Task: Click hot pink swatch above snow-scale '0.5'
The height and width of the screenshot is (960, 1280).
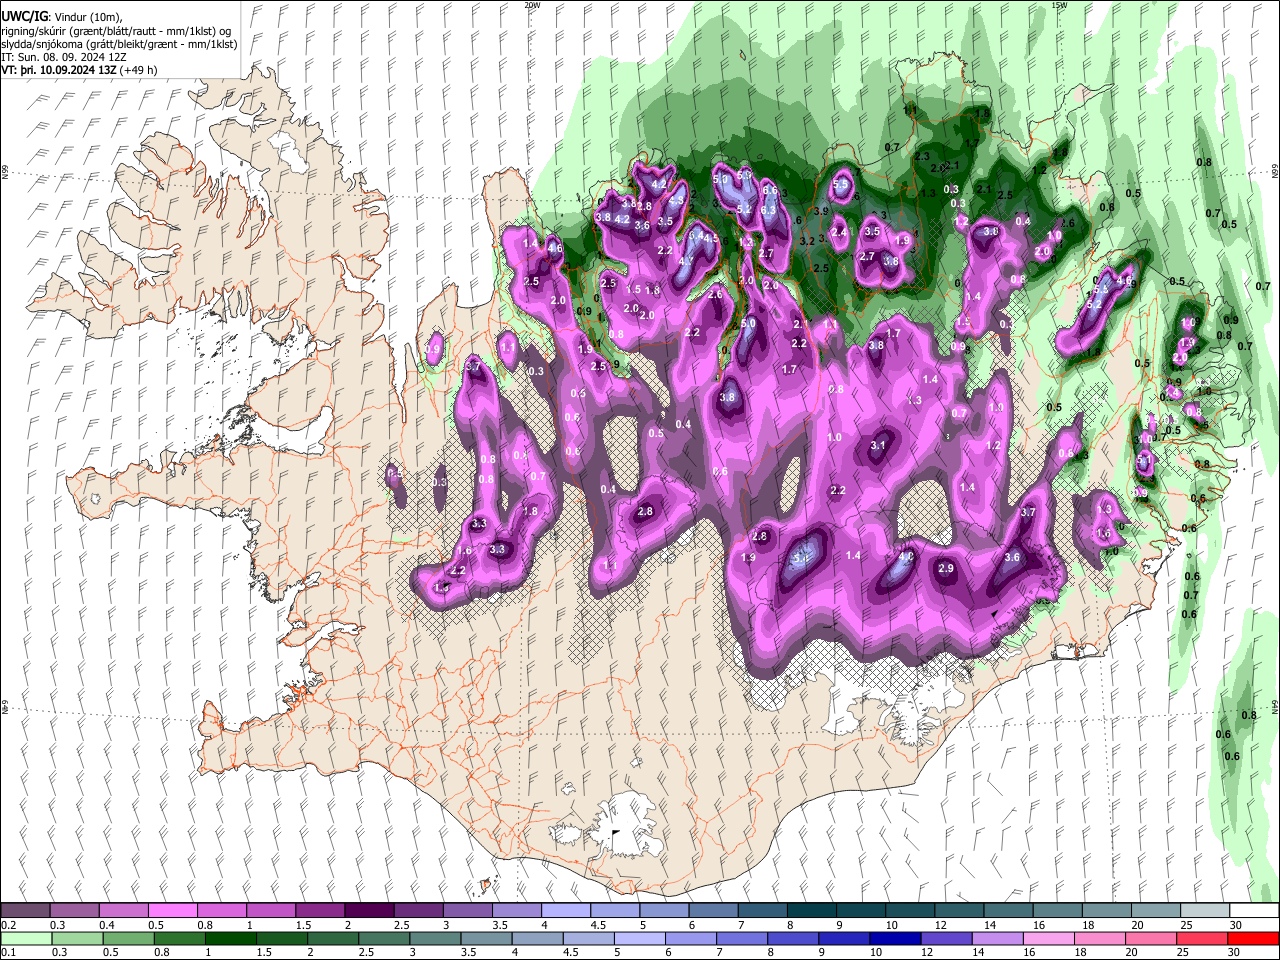Action: 172,911
